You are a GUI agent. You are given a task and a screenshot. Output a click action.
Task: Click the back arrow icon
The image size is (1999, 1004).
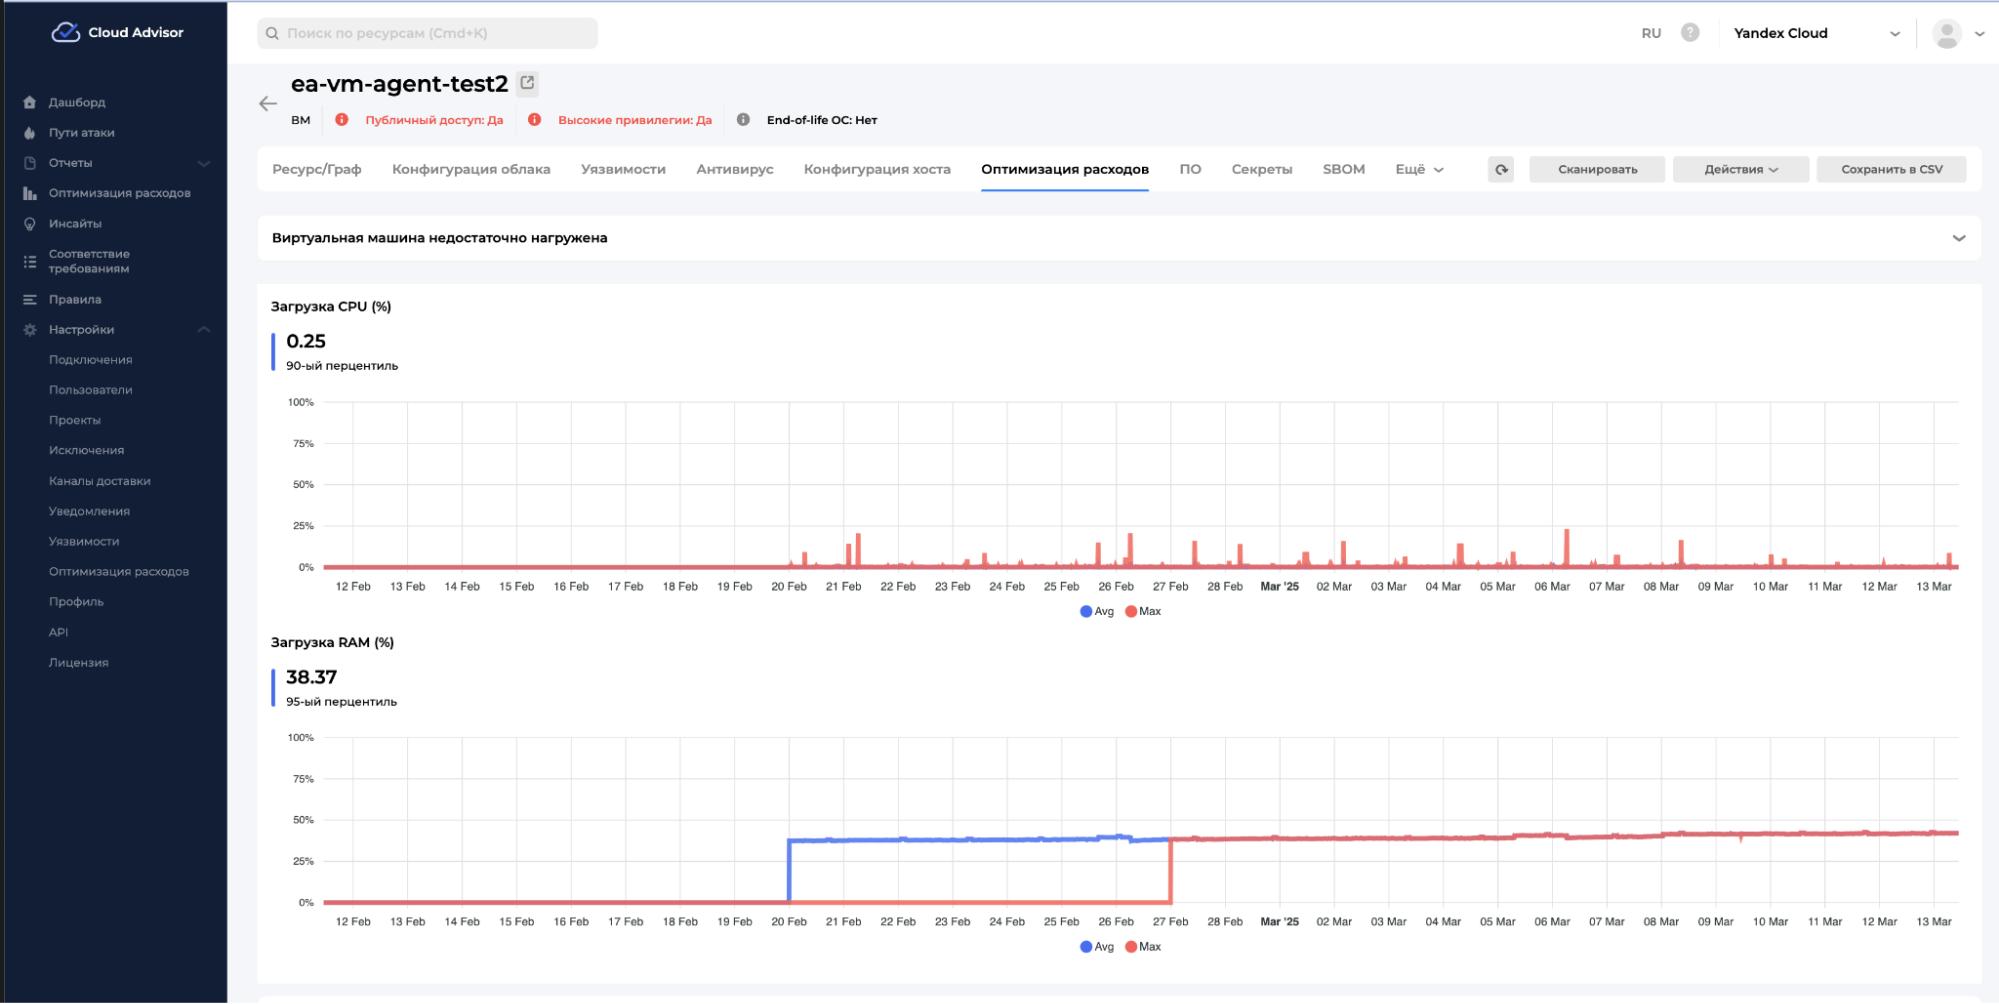coord(268,103)
